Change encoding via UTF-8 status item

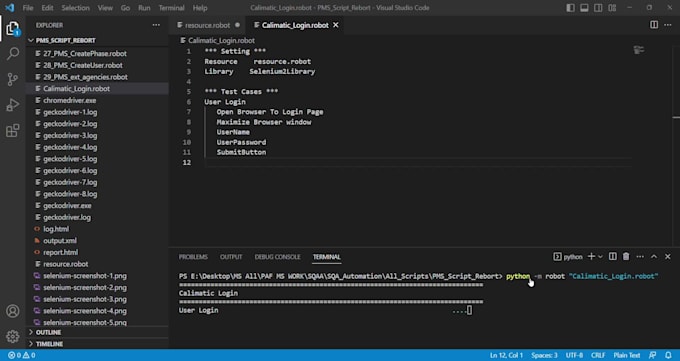[x=574, y=355]
